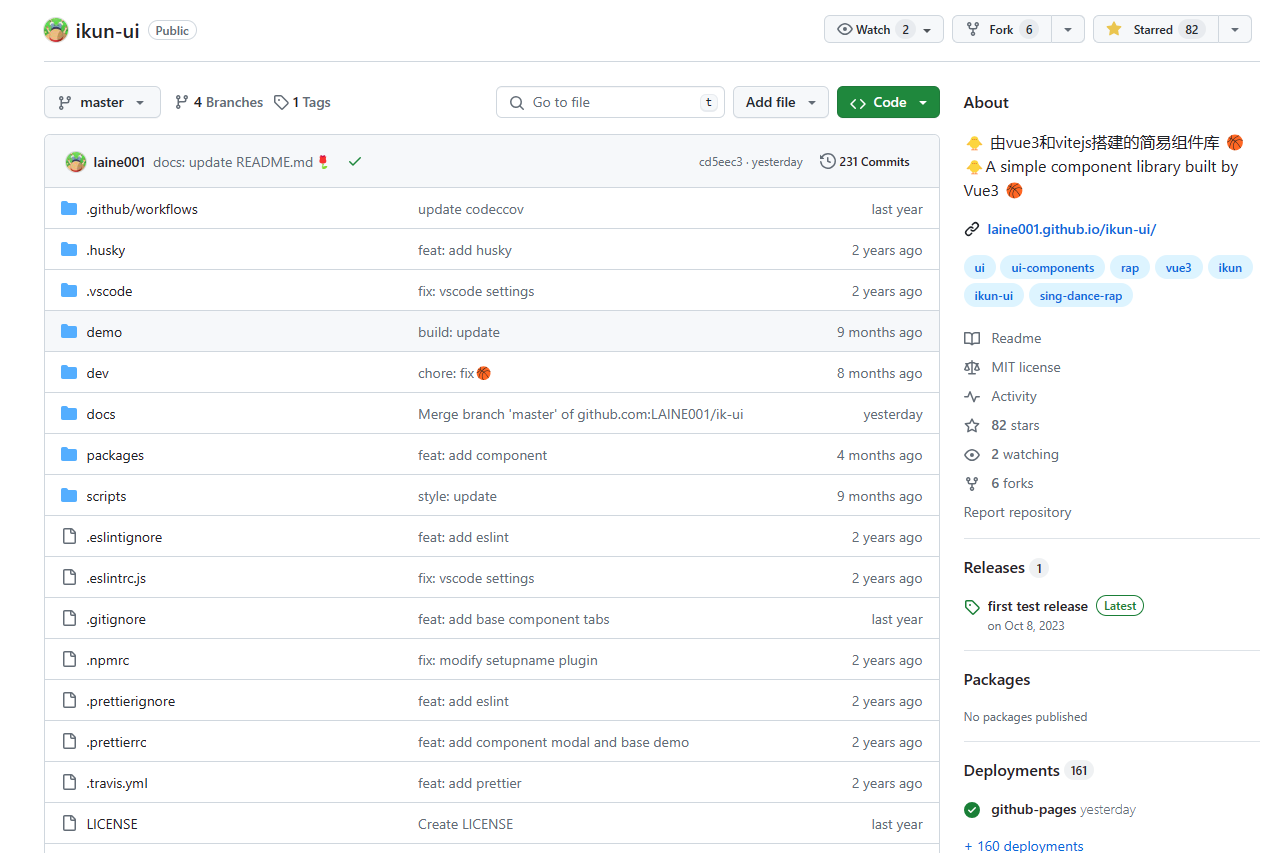
Task: Click the fork icon beside 6 forks
Action: (x=972, y=483)
